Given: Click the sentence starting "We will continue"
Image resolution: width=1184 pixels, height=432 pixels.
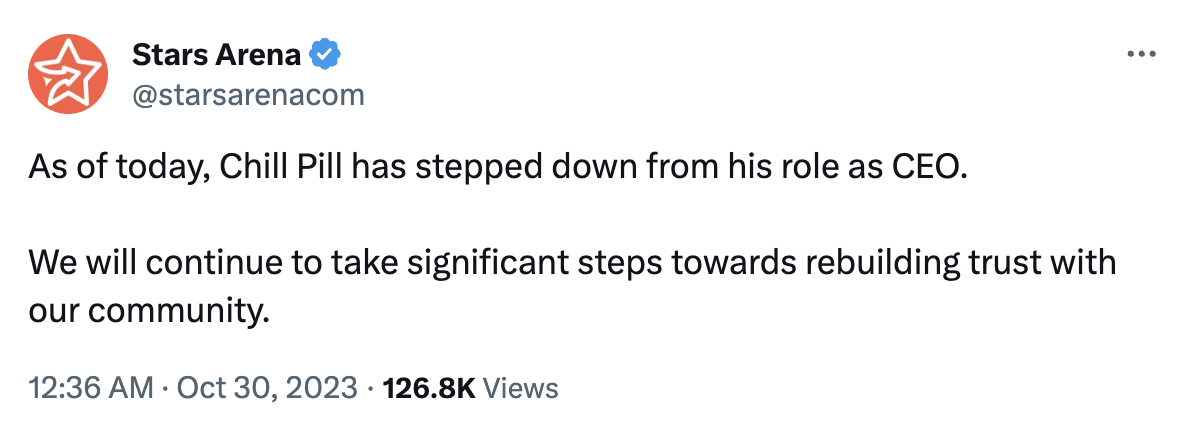Looking at the screenshot, I should point(570,264).
